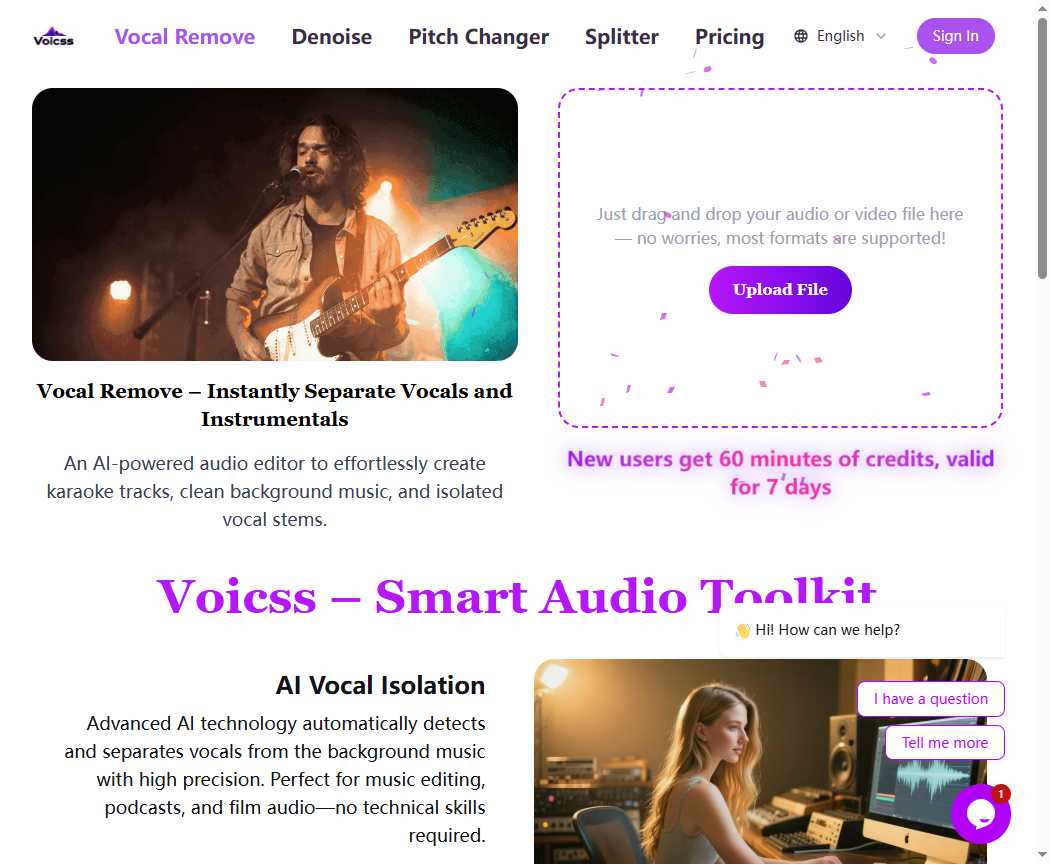Go to the Denoise page
Image resolution: width=1050 pixels, height=864 pixels.
(331, 37)
